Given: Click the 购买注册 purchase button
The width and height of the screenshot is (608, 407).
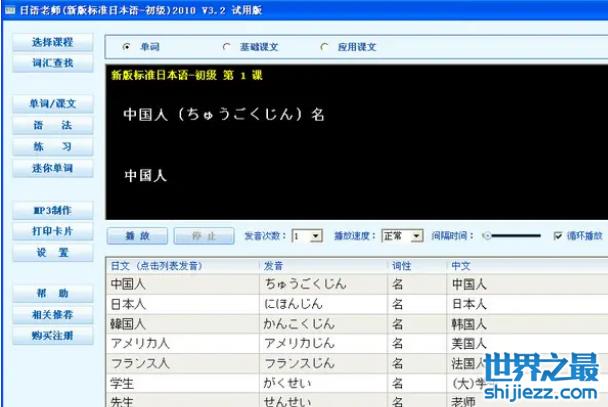Looking at the screenshot, I should point(52,336).
